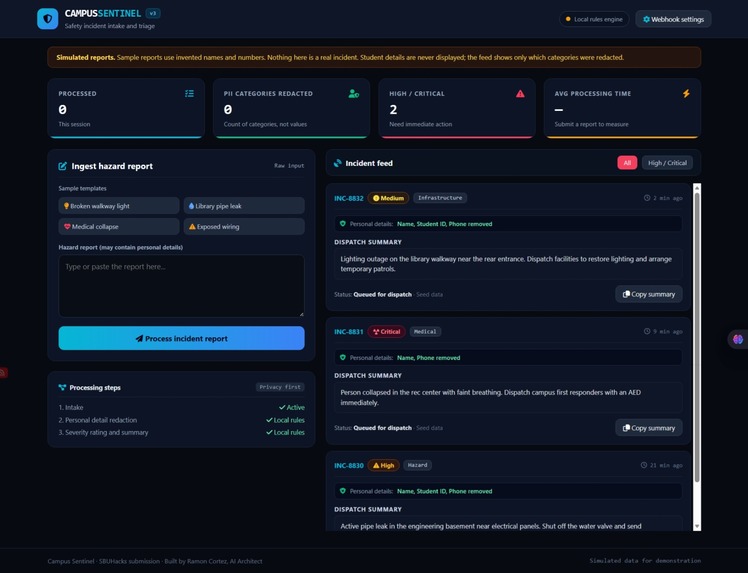Screen dimensions: 748x573
Task: Select the Medical collapse template
Action: 119,227
